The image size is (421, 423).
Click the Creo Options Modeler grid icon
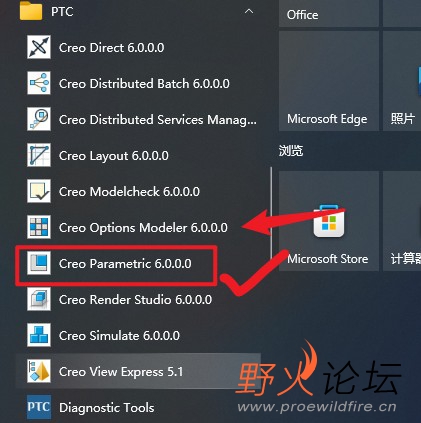[39, 227]
